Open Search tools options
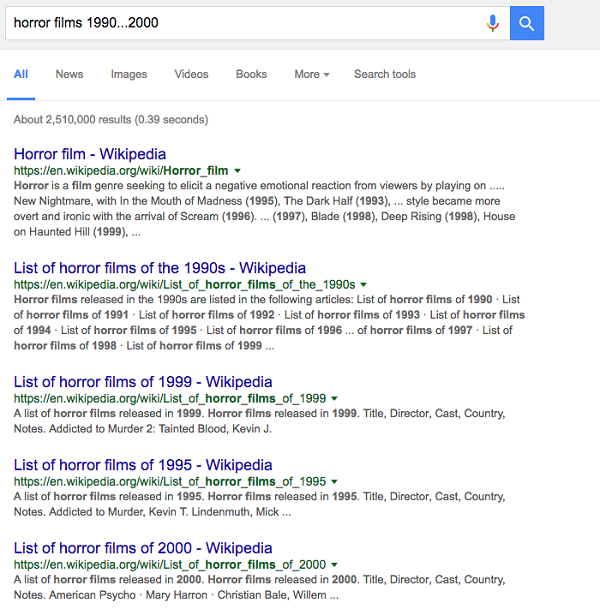Viewport: 600px width, 615px height. pos(384,74)
